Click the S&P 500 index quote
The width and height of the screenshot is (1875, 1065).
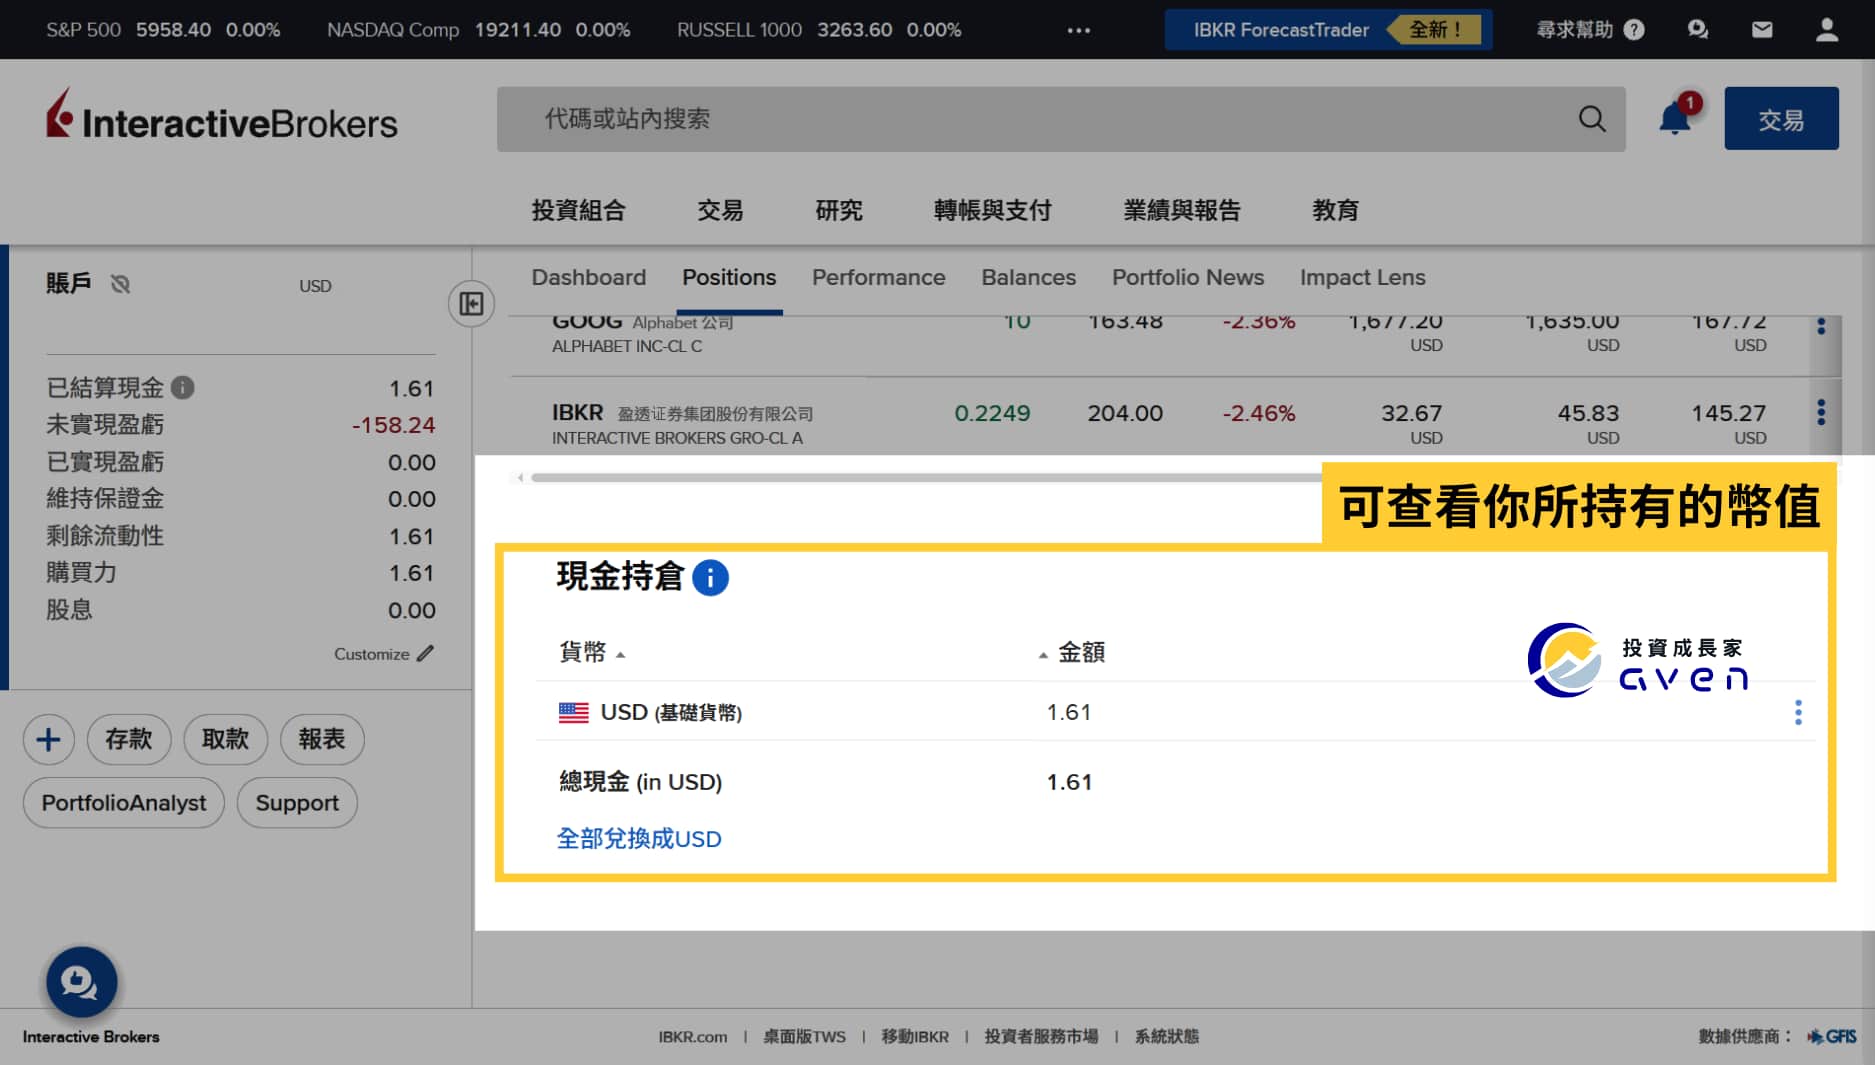point(163,30)
